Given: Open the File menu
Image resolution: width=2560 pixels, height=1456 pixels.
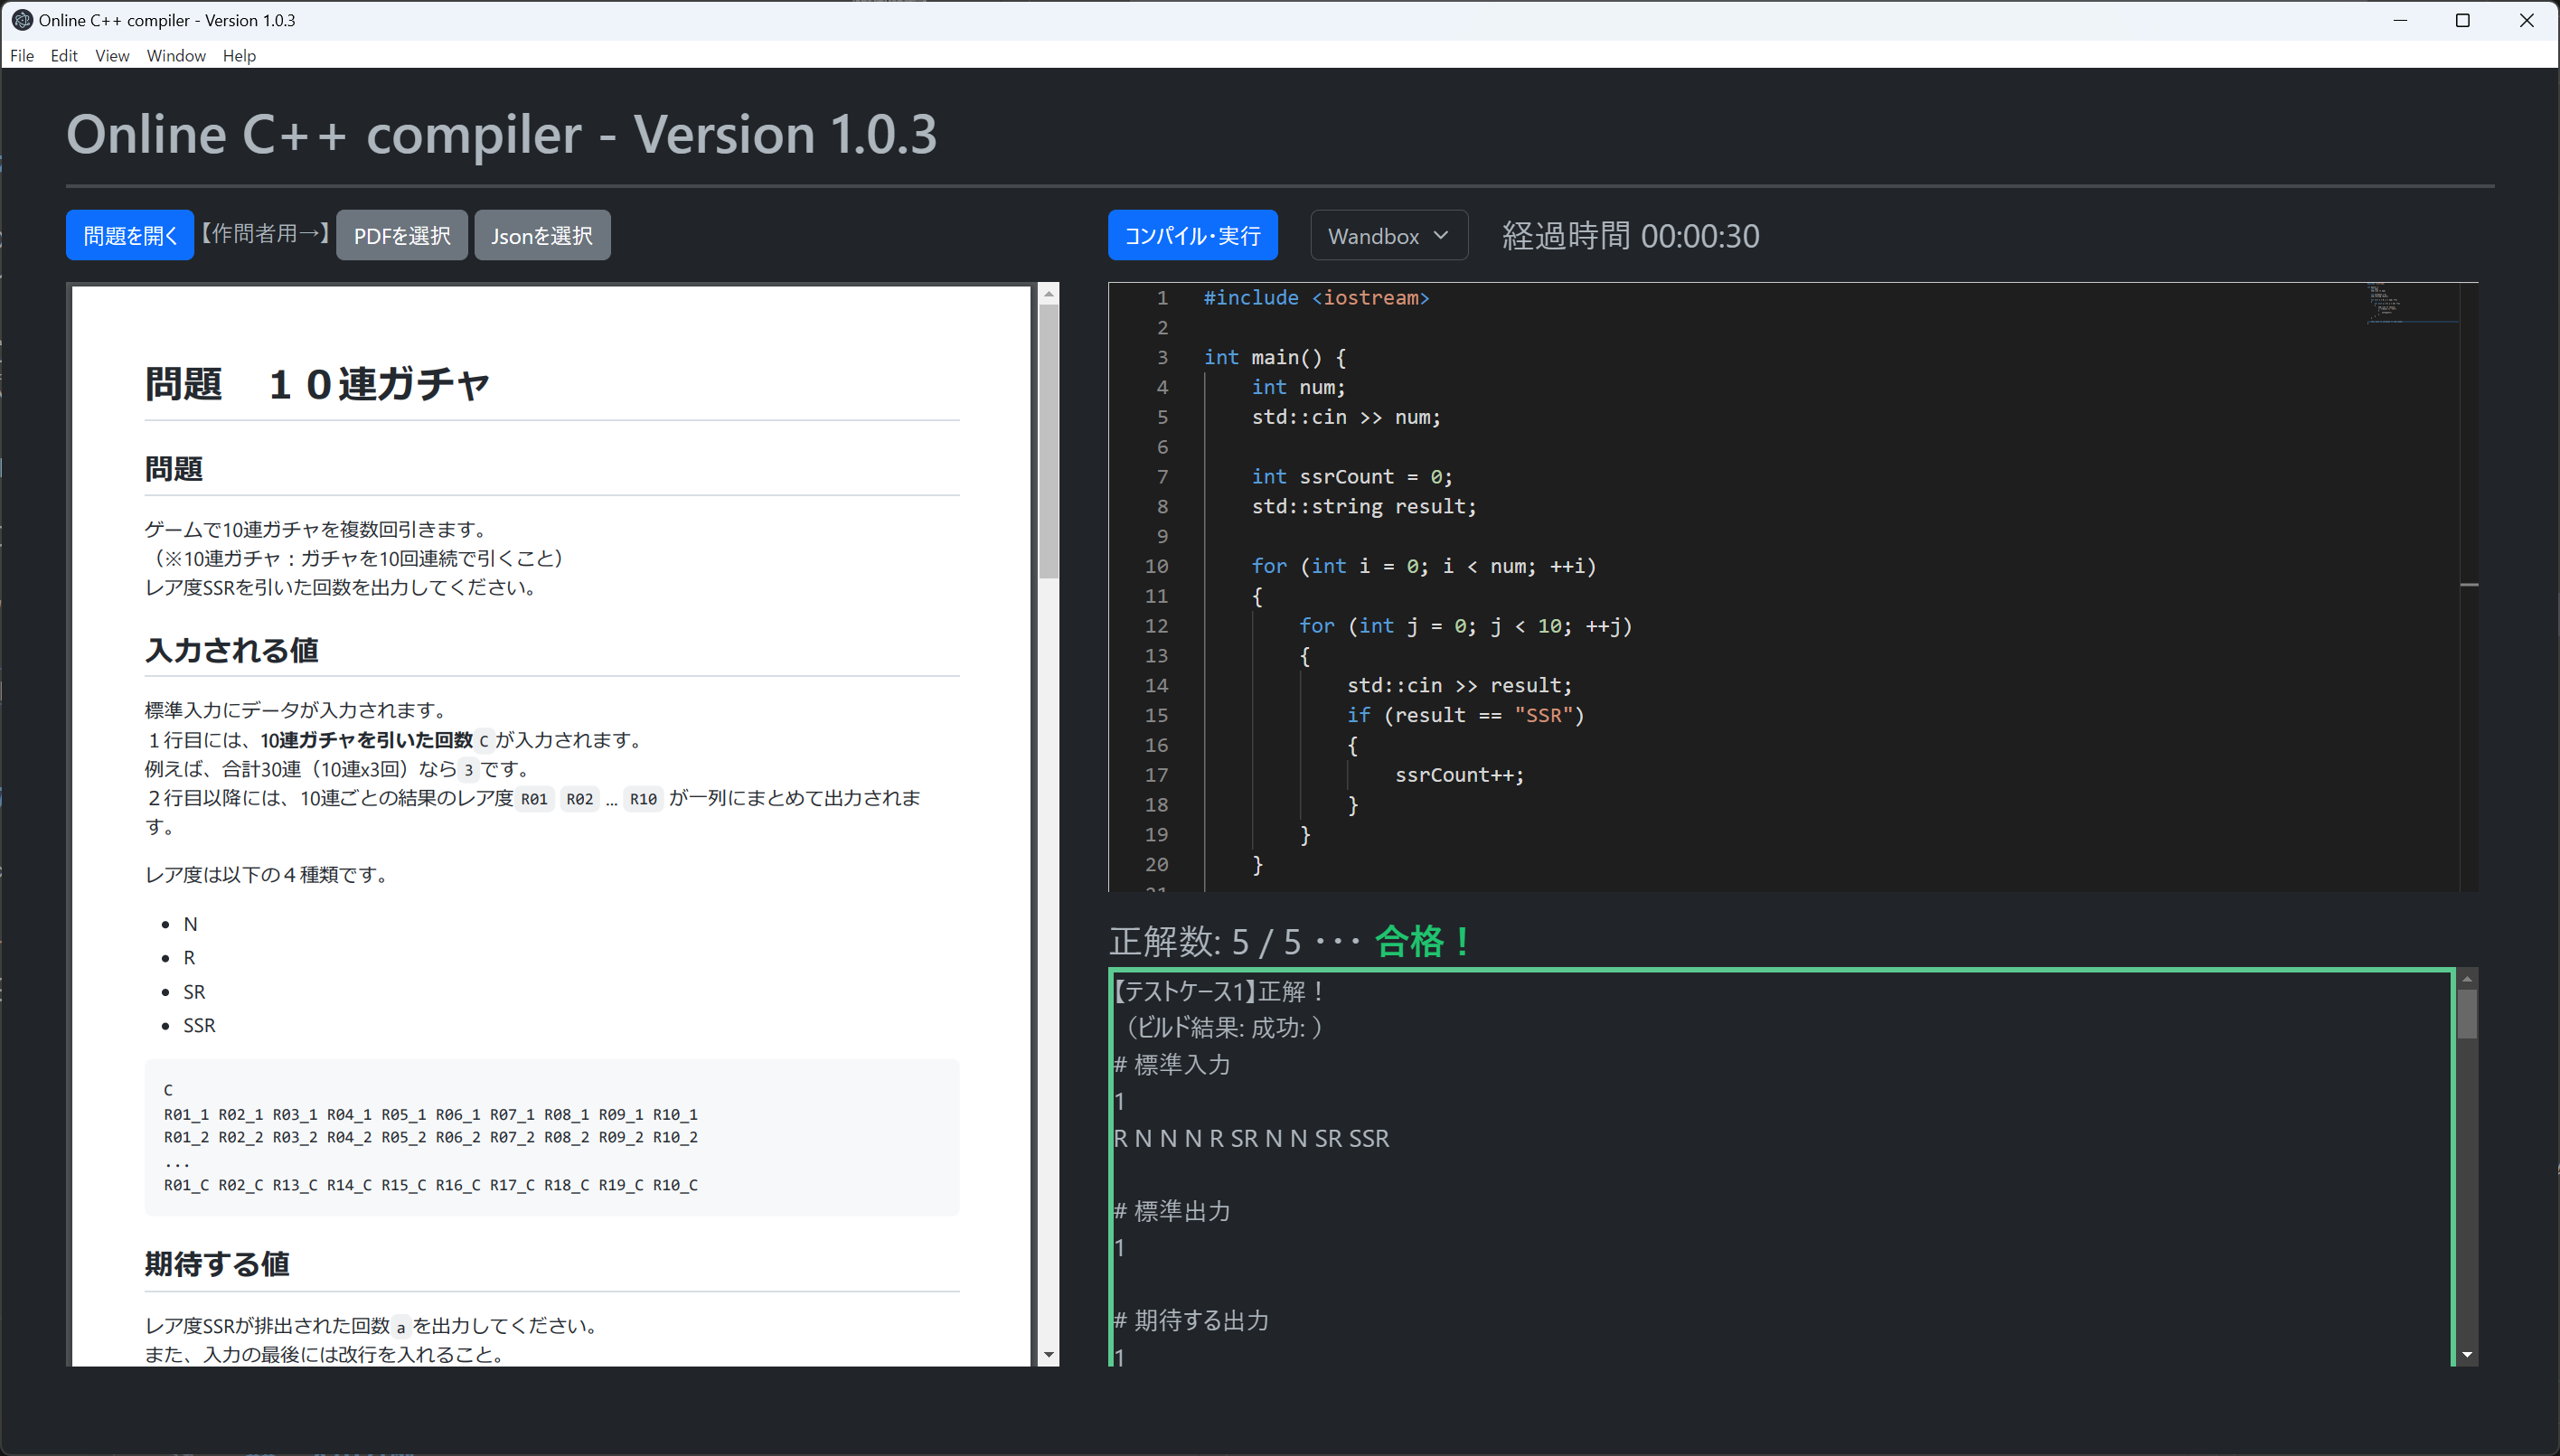Looking at the screenshot, I should [x=22, y=56].
